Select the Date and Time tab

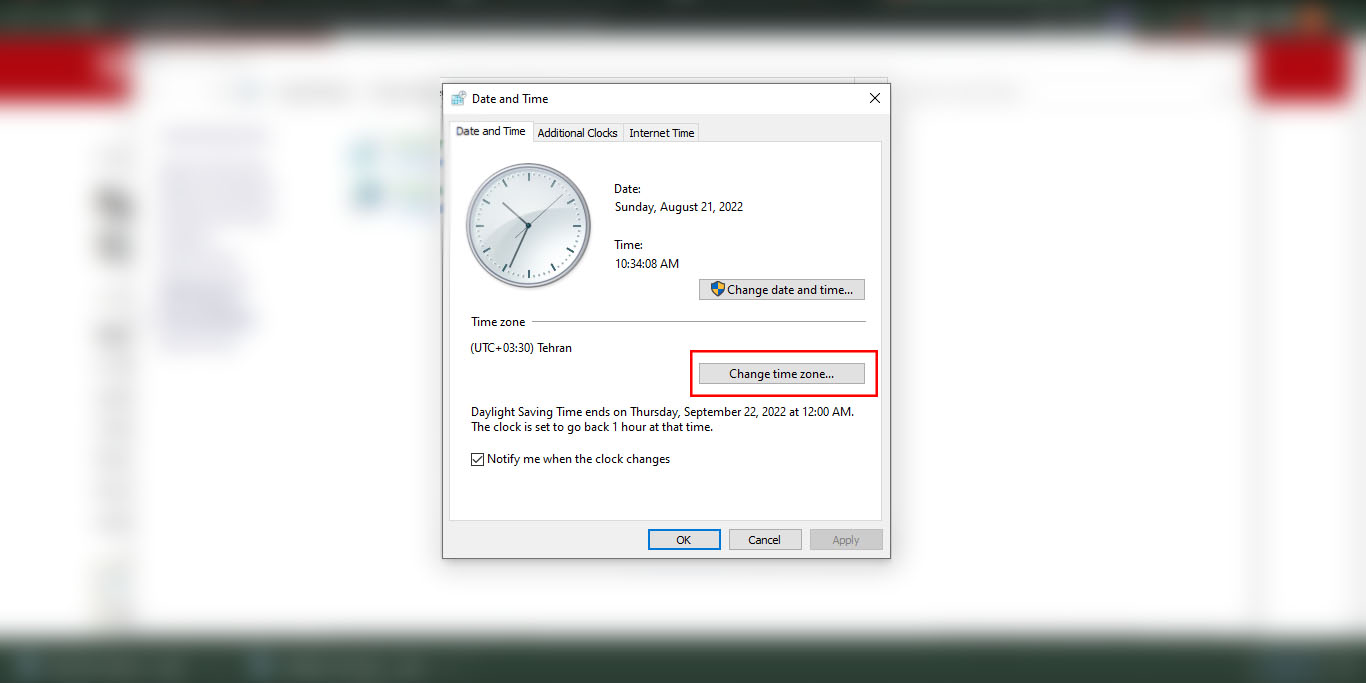490,131
